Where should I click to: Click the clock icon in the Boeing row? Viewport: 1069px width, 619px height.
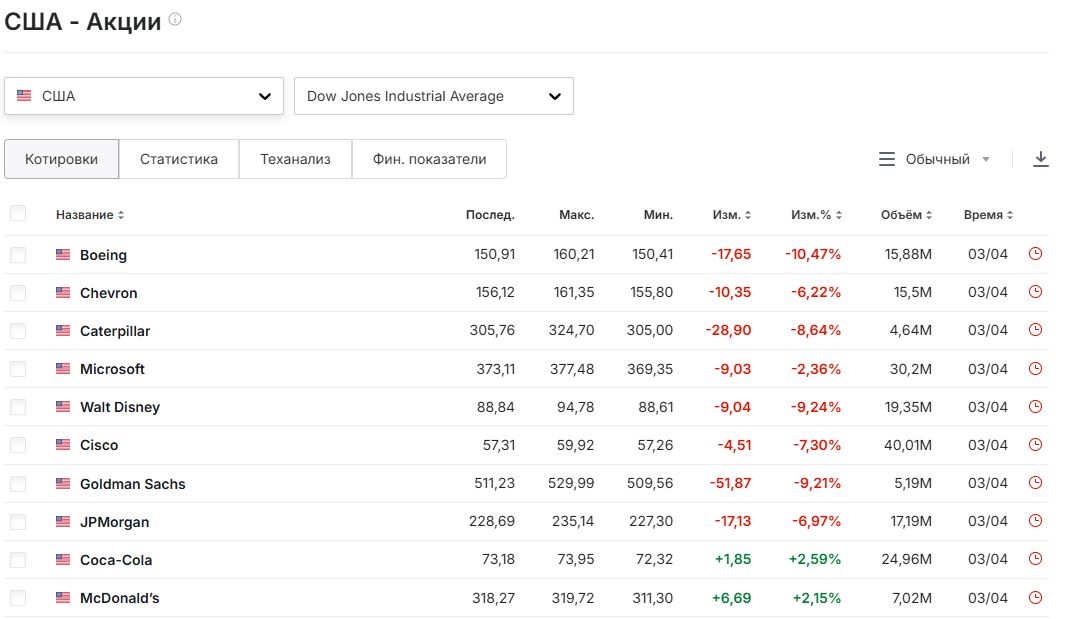coord(1035,254)
